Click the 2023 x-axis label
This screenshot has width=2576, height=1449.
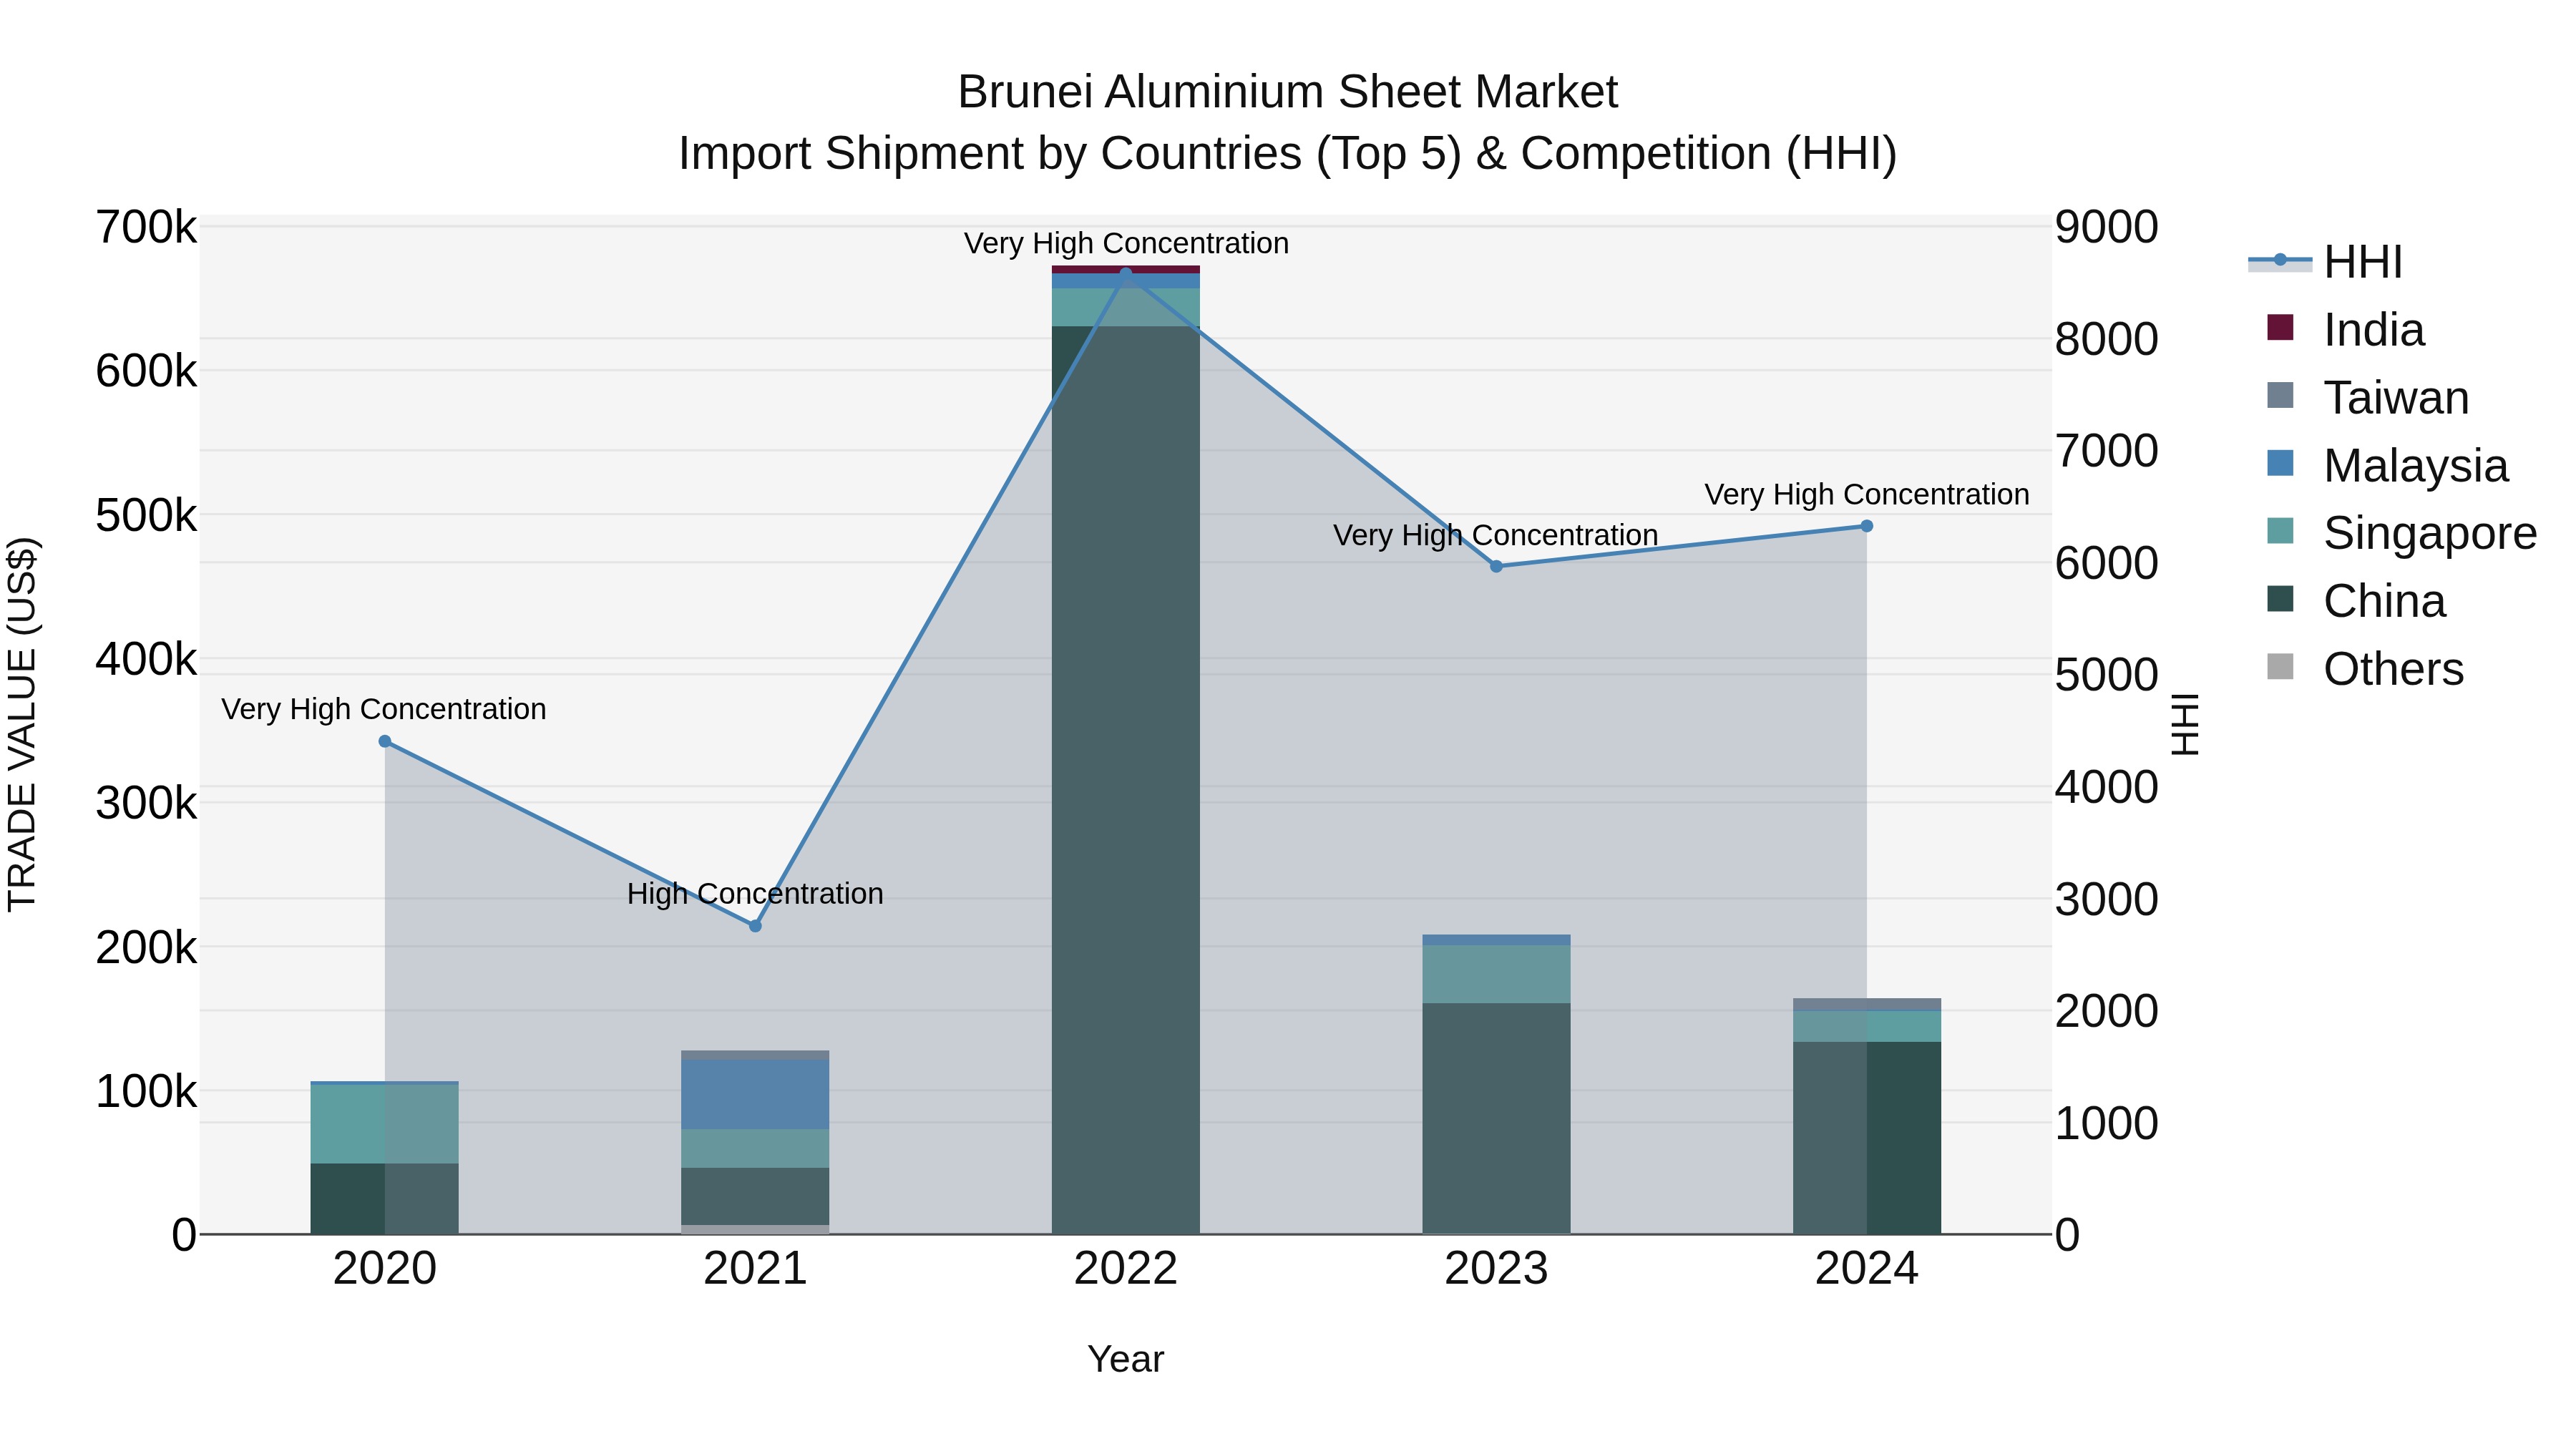[x=1496, y=1269]
